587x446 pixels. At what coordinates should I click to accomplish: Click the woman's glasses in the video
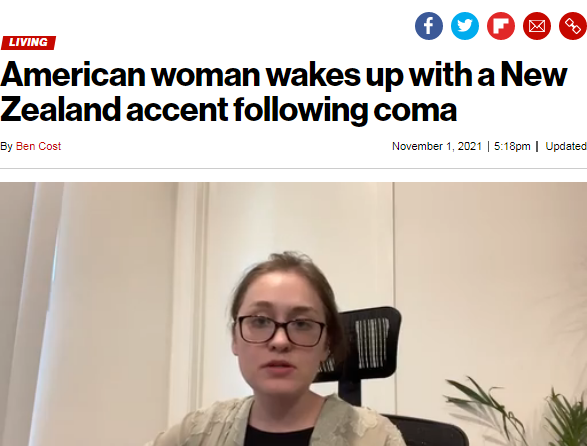tap(280, 330)
